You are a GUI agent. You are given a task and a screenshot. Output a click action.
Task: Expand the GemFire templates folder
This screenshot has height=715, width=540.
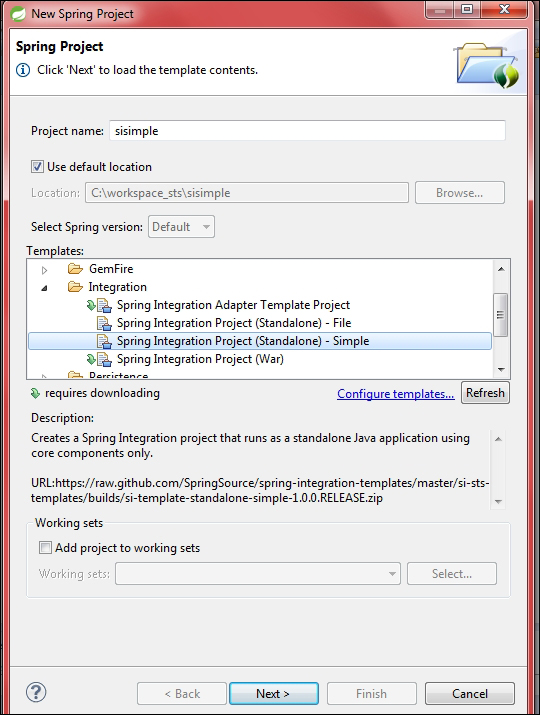click(44, 270)
